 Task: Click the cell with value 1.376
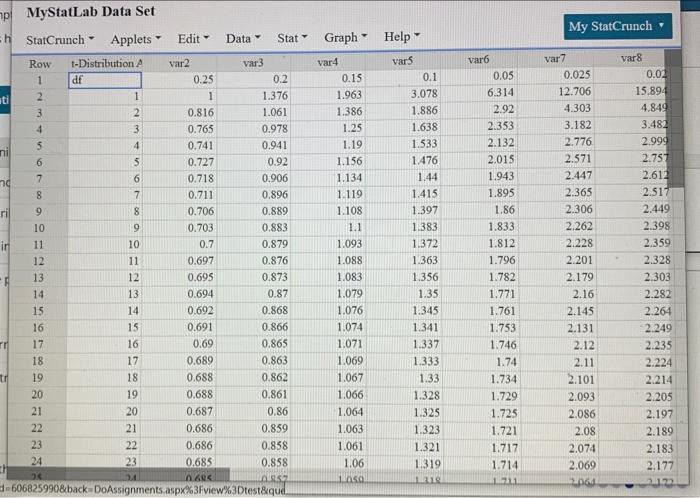coord(254,96)
